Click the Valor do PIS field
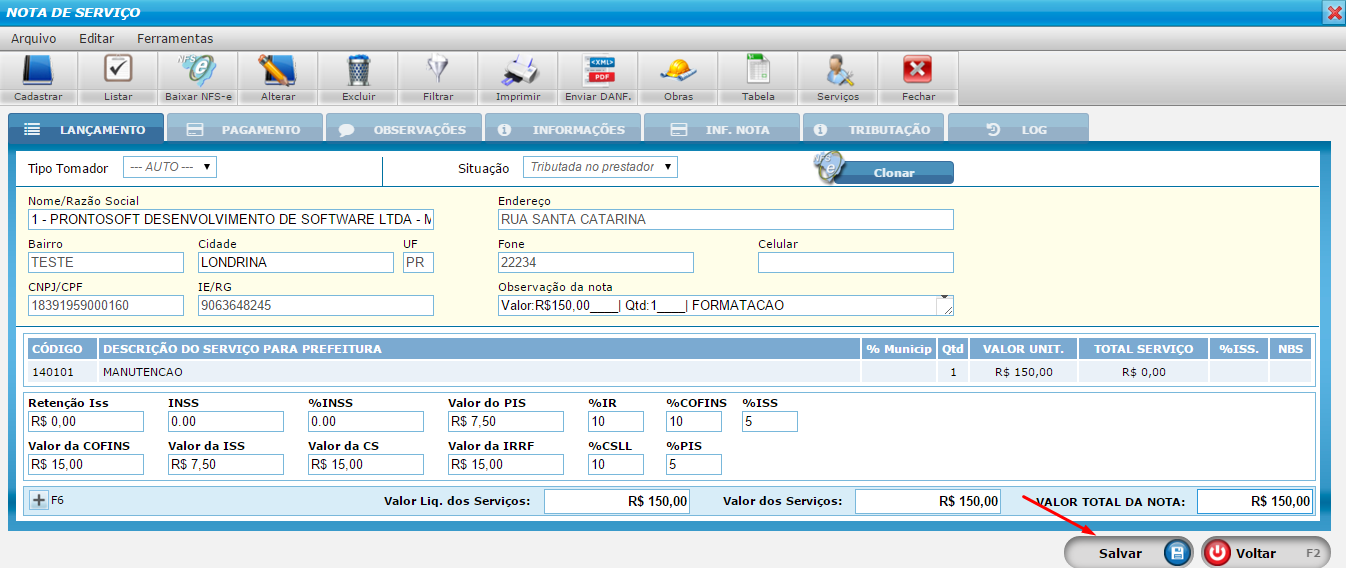 point(506,421)
